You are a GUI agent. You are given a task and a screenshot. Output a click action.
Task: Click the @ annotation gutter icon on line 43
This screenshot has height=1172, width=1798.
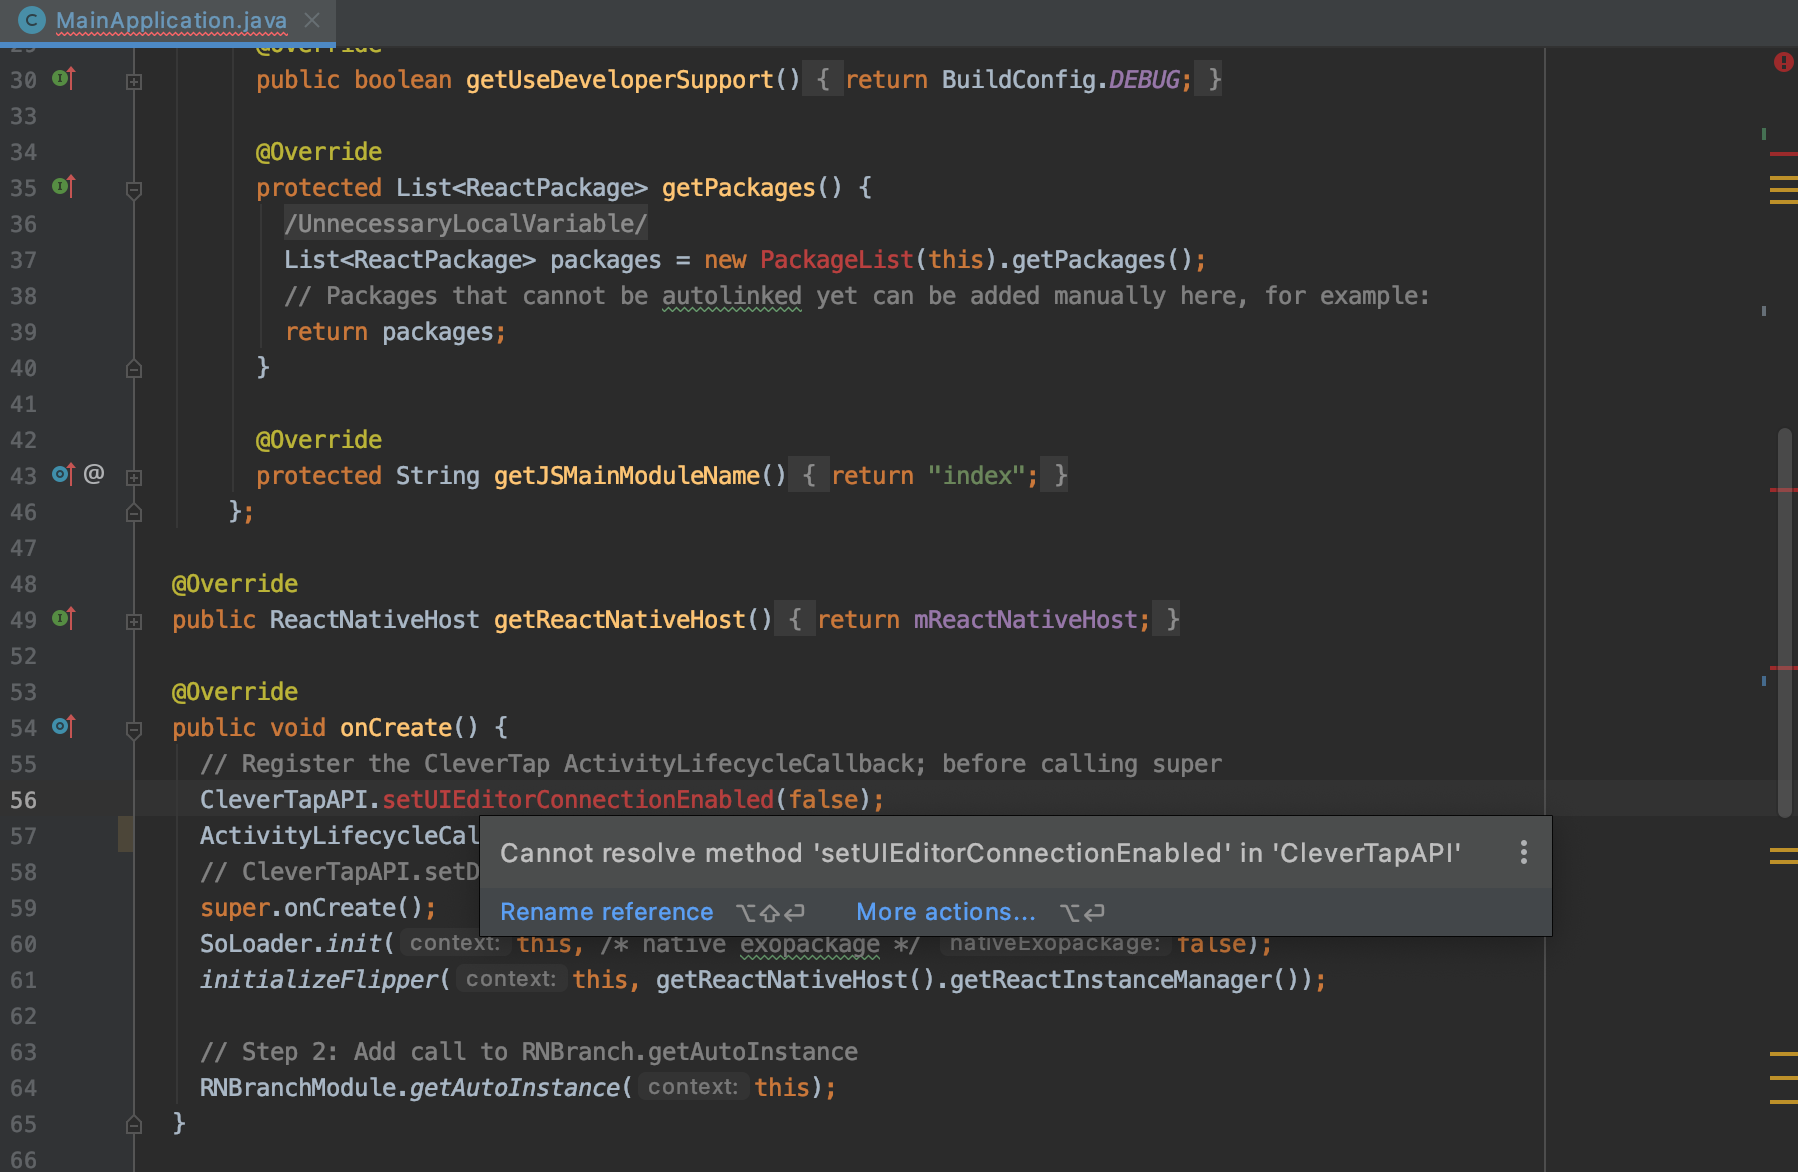(97, 475)
